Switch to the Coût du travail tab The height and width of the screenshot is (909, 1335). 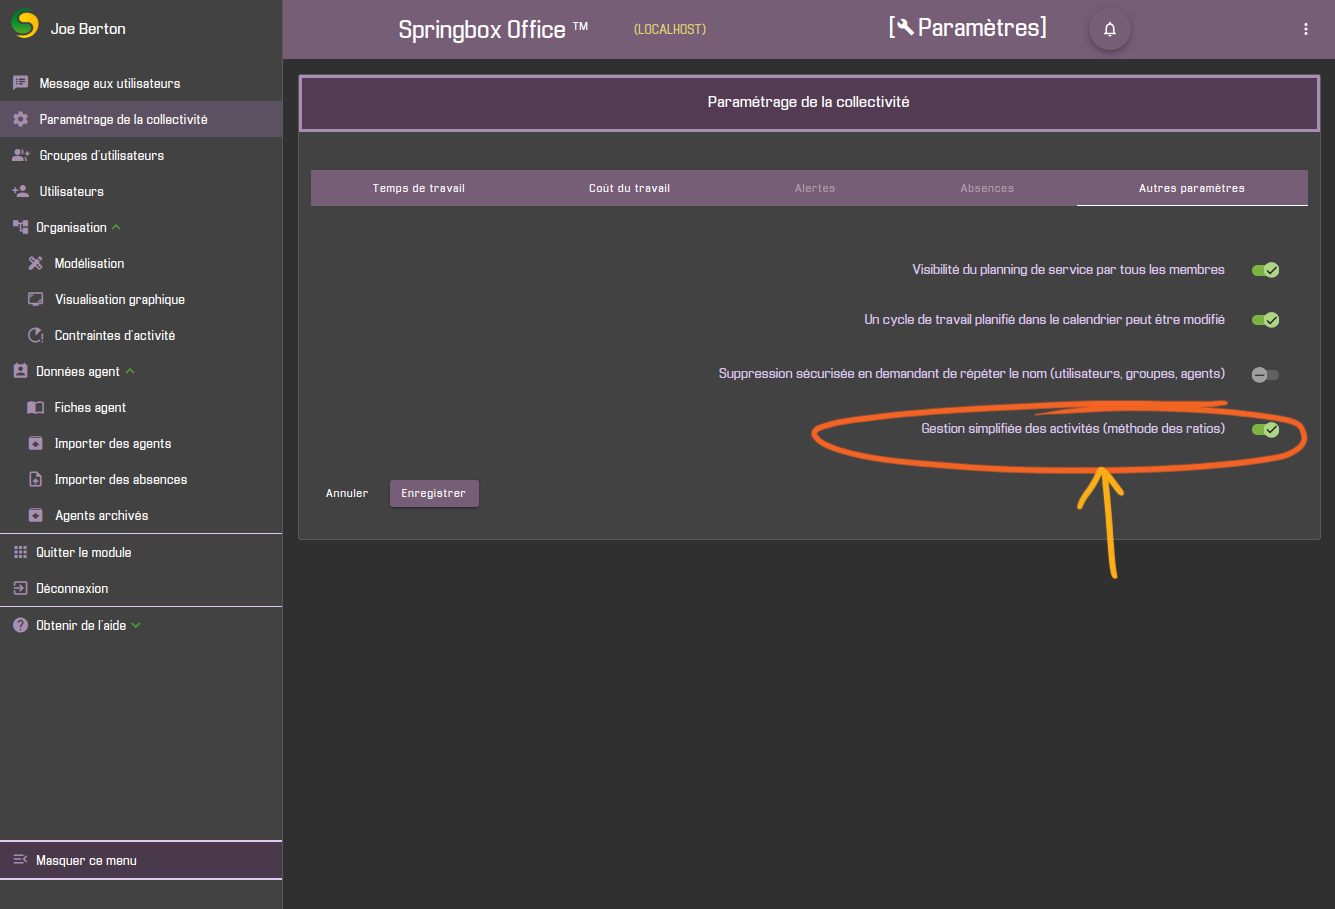coord(629,188)
